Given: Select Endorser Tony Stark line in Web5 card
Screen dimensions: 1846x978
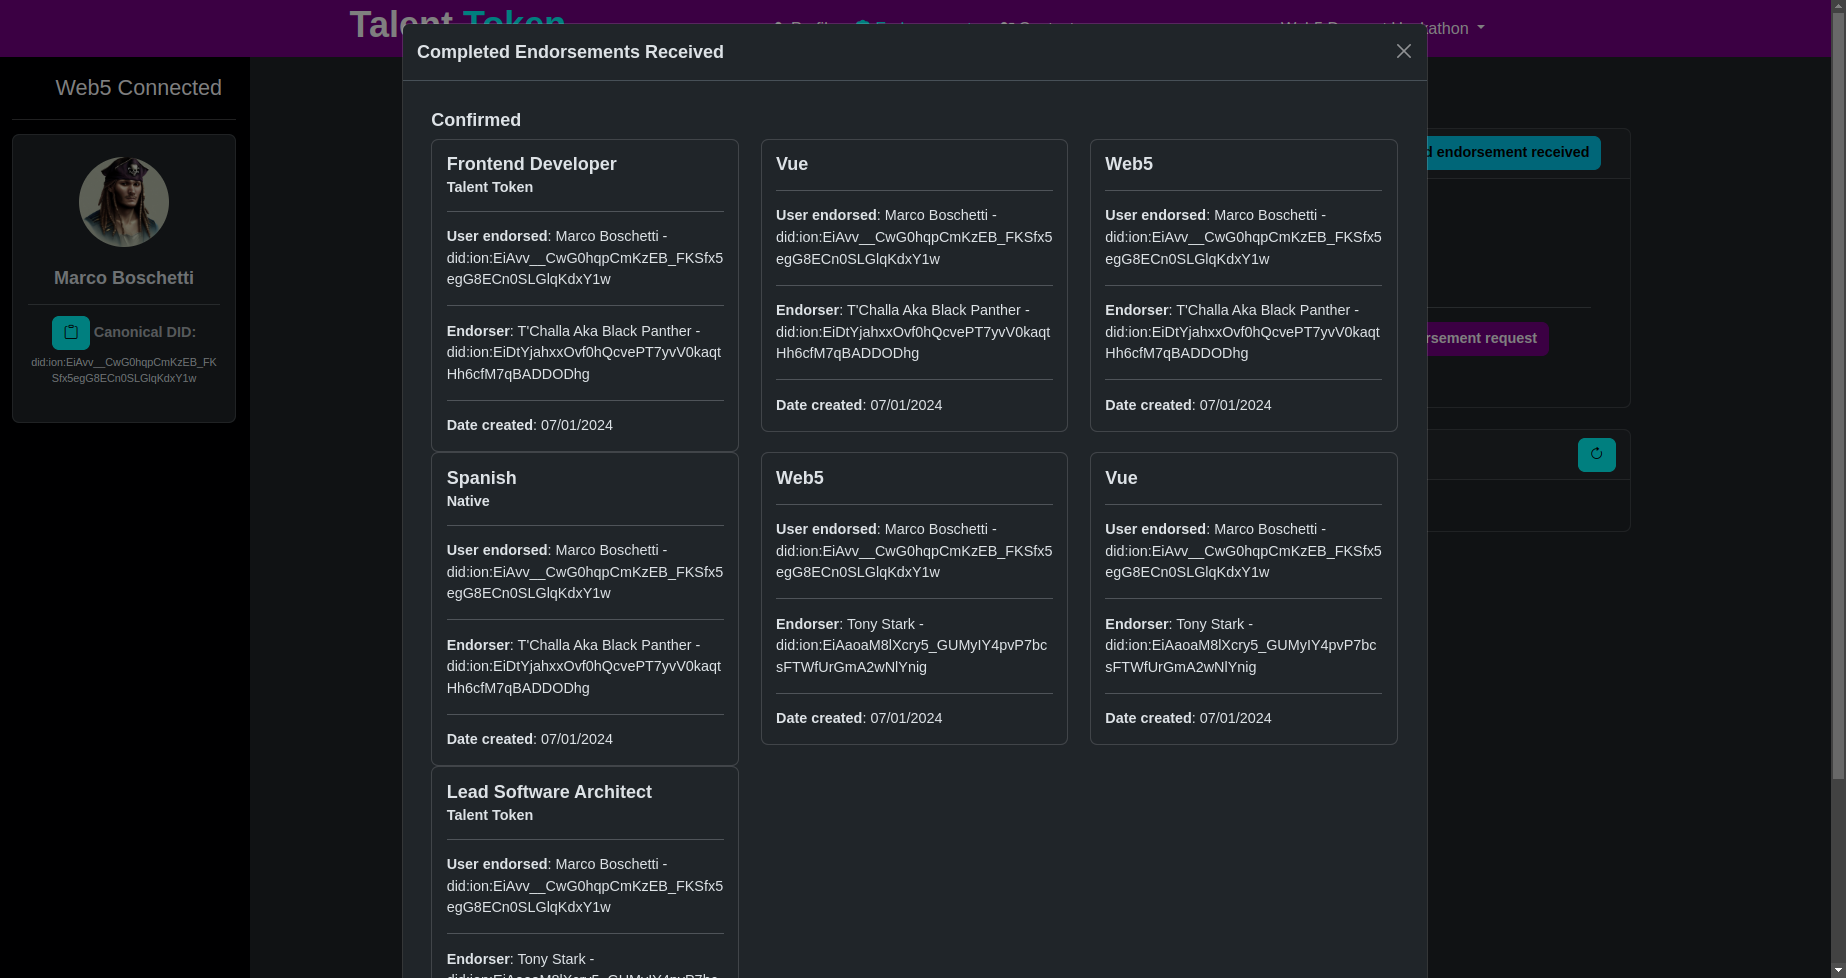Looking at the screenshot, I should pyautogui.click(x=912, y=646).
